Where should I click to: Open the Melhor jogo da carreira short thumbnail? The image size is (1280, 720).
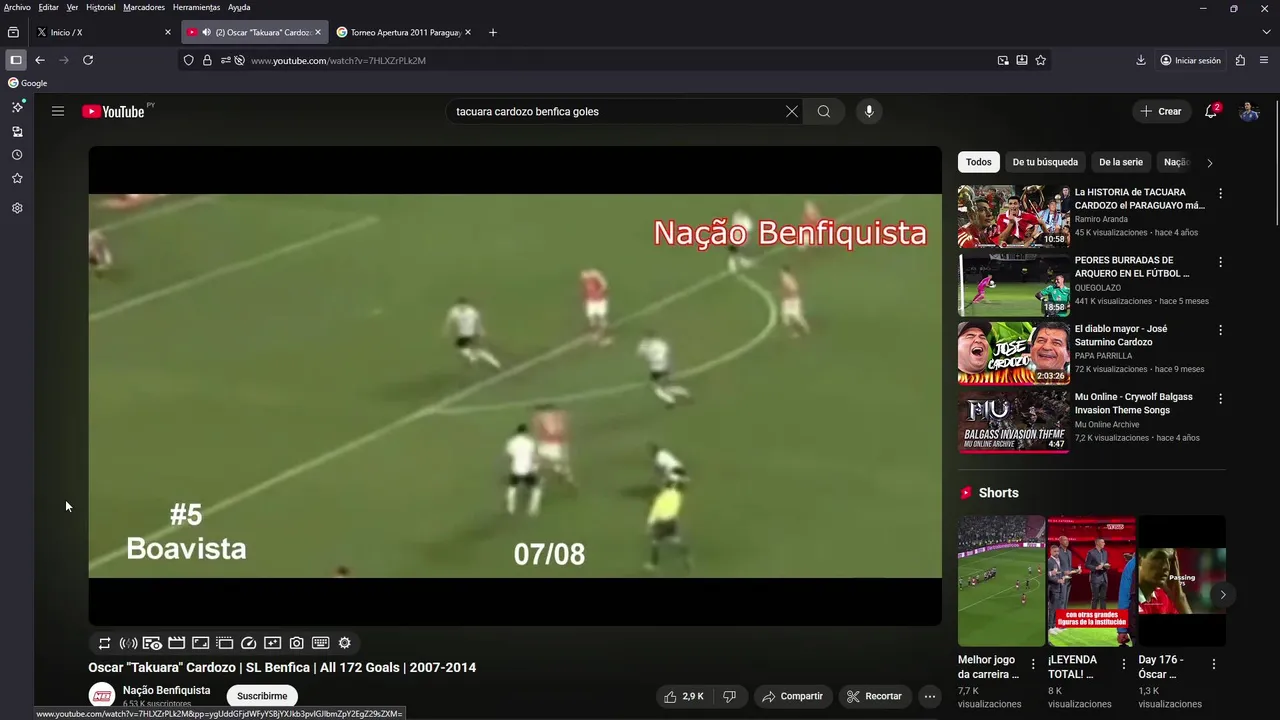tap(1001, 581)
